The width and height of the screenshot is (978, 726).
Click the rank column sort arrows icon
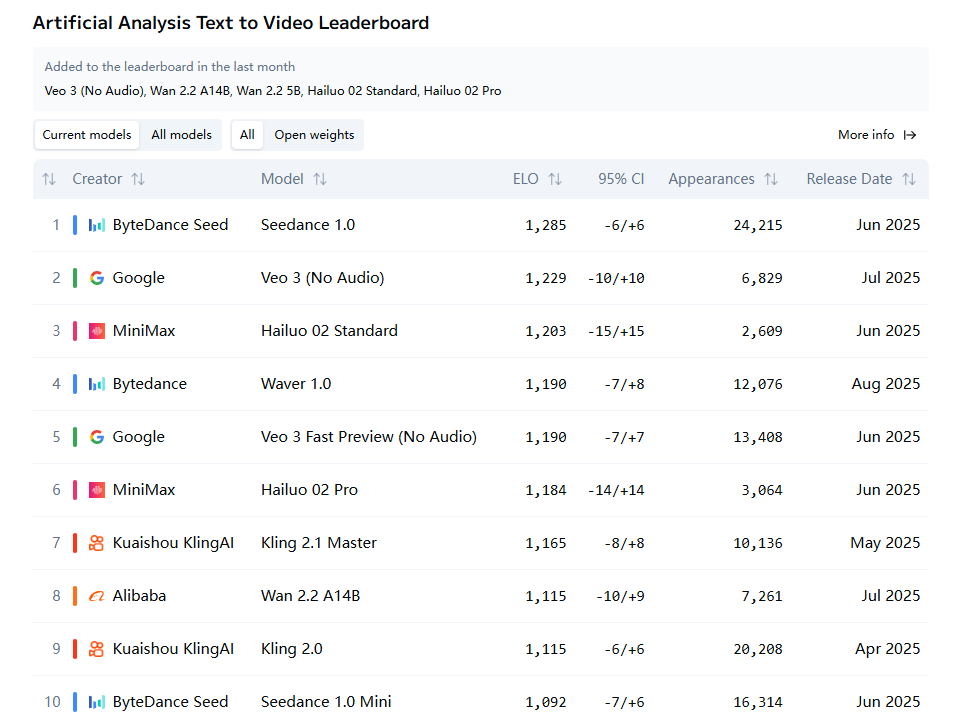pyautogui.click(x=49, y=179)
